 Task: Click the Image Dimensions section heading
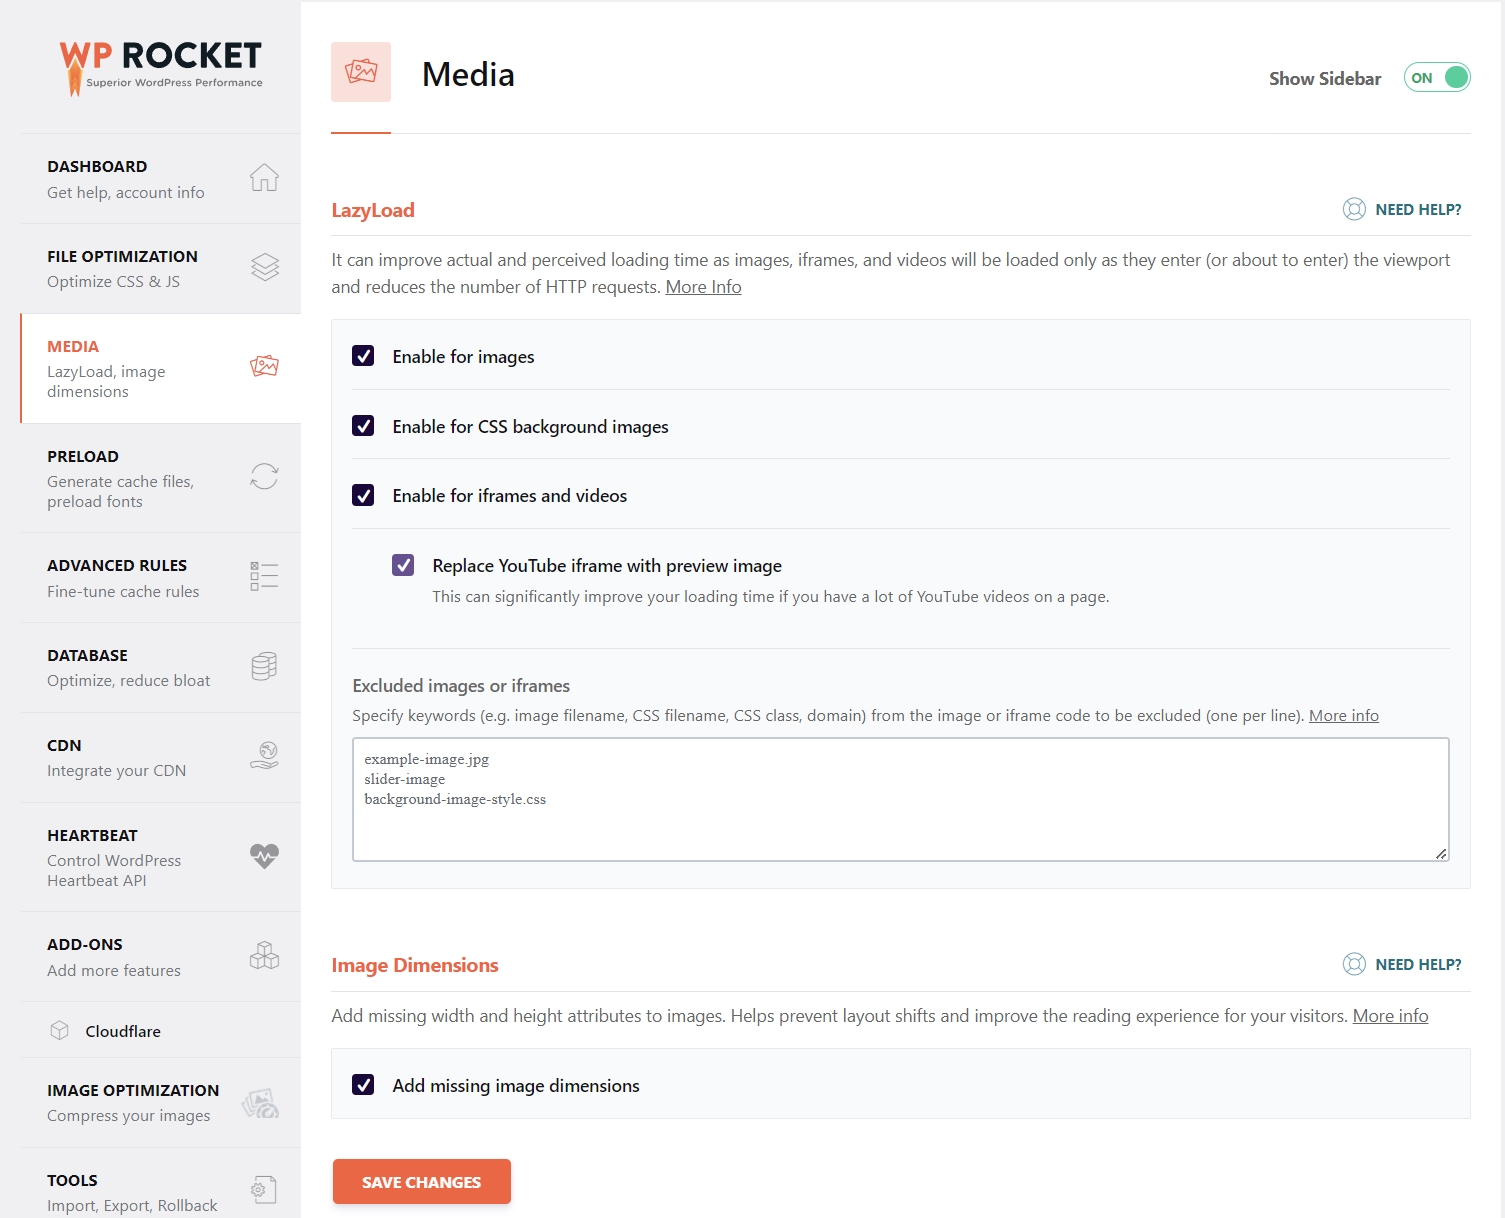coord(415,965)
